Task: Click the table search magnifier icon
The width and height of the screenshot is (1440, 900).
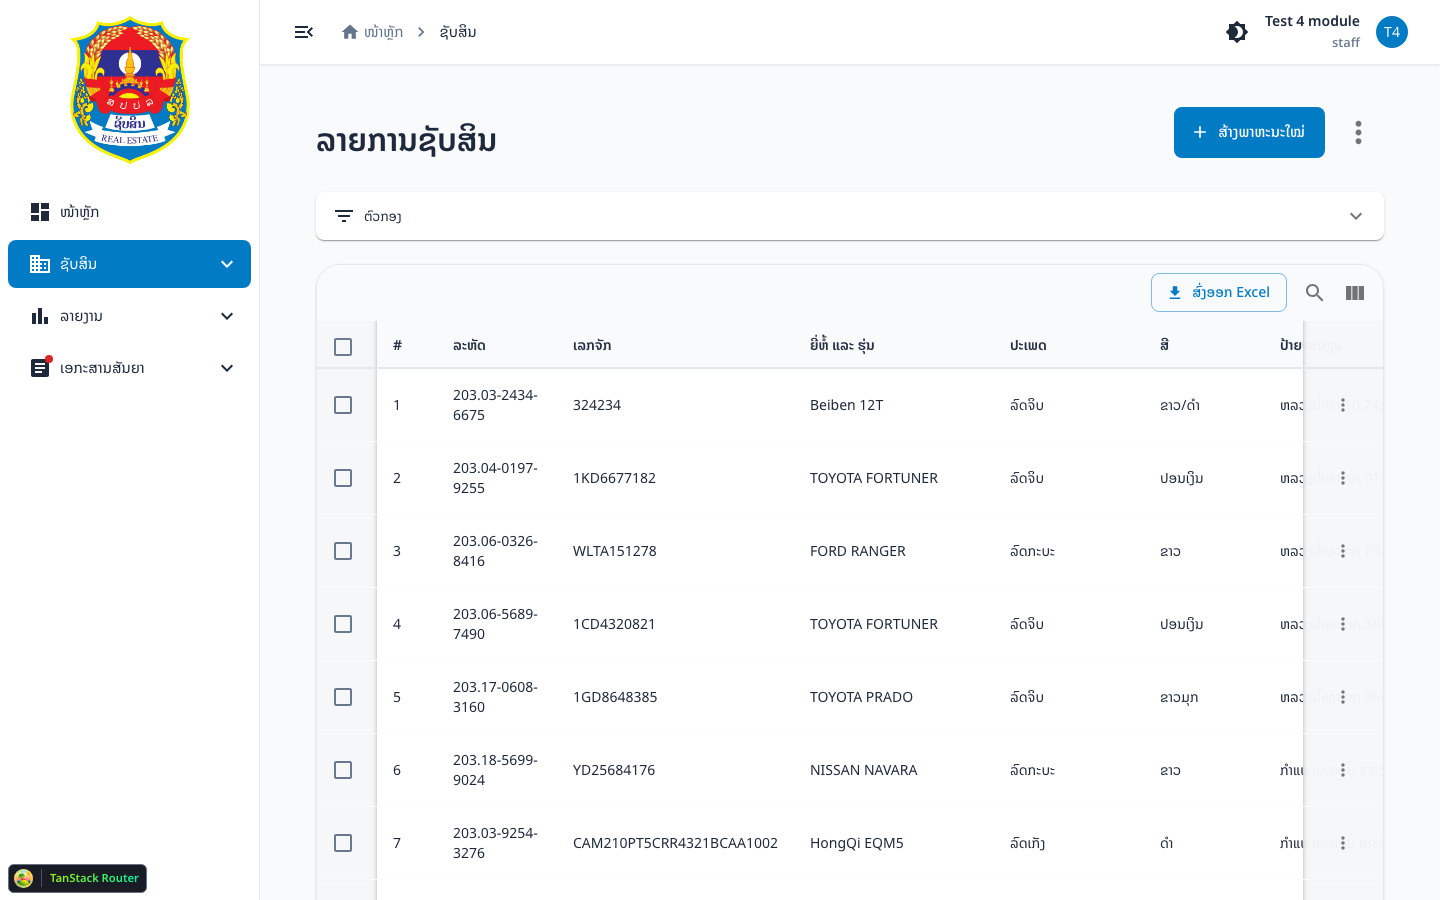Action: point(1315,293)
